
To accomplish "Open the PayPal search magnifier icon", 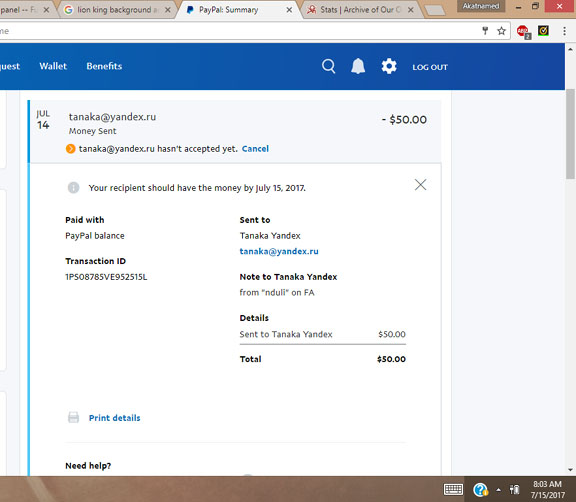I will click(x=328, y=66).
